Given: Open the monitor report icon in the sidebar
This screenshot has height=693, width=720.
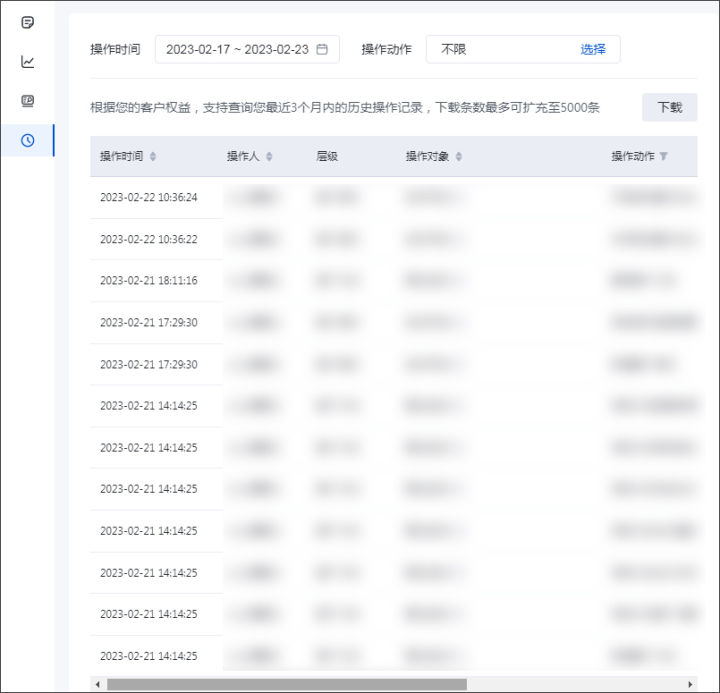Looking at the screenshot, I should tap(28, 101).
